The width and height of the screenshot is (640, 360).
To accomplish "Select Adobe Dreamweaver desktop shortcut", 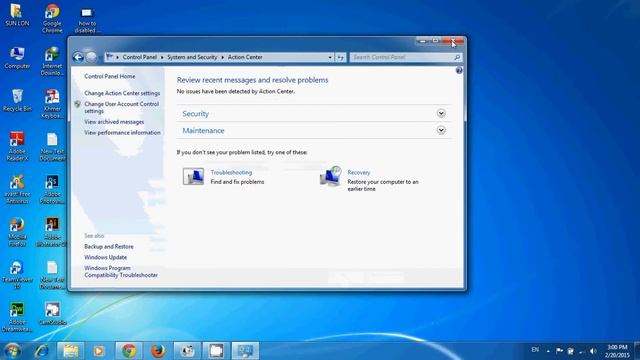I will 17,317.
